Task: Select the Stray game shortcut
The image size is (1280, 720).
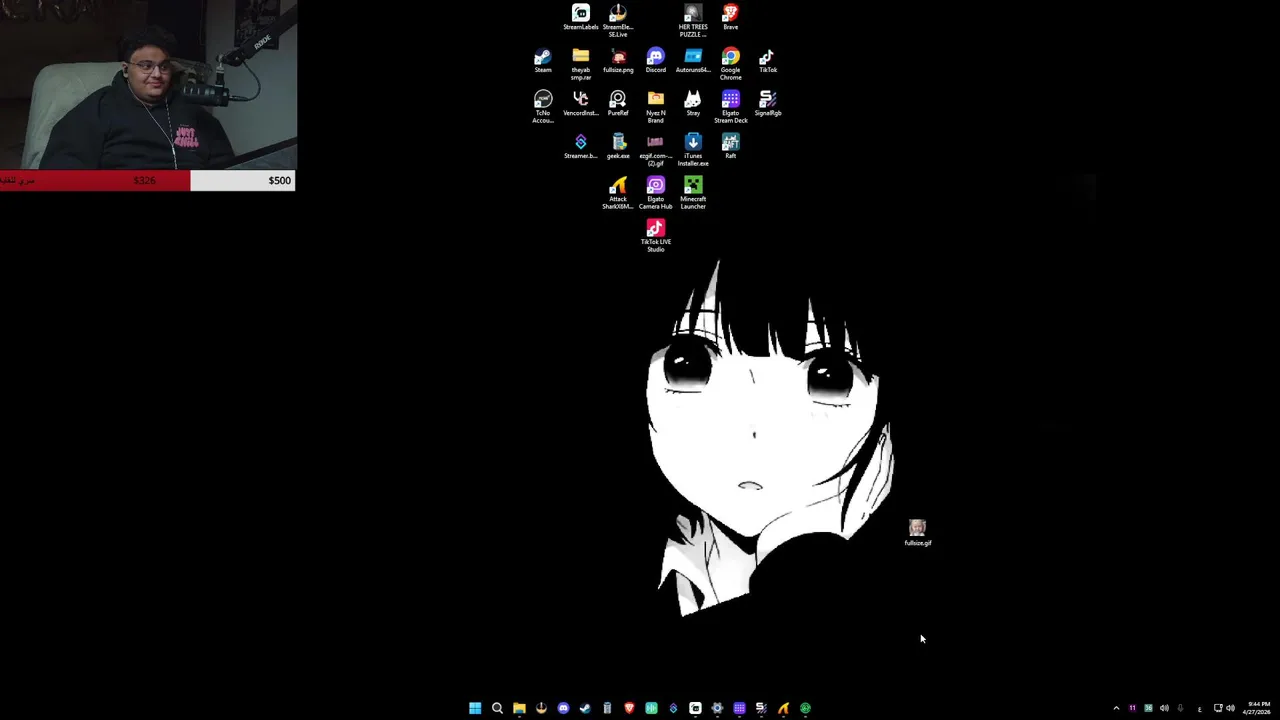Action: 693,103
